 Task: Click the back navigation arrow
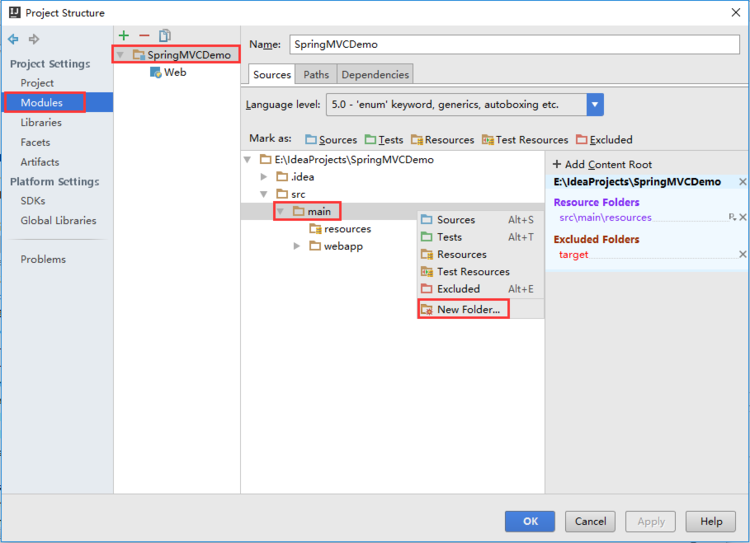13,39
